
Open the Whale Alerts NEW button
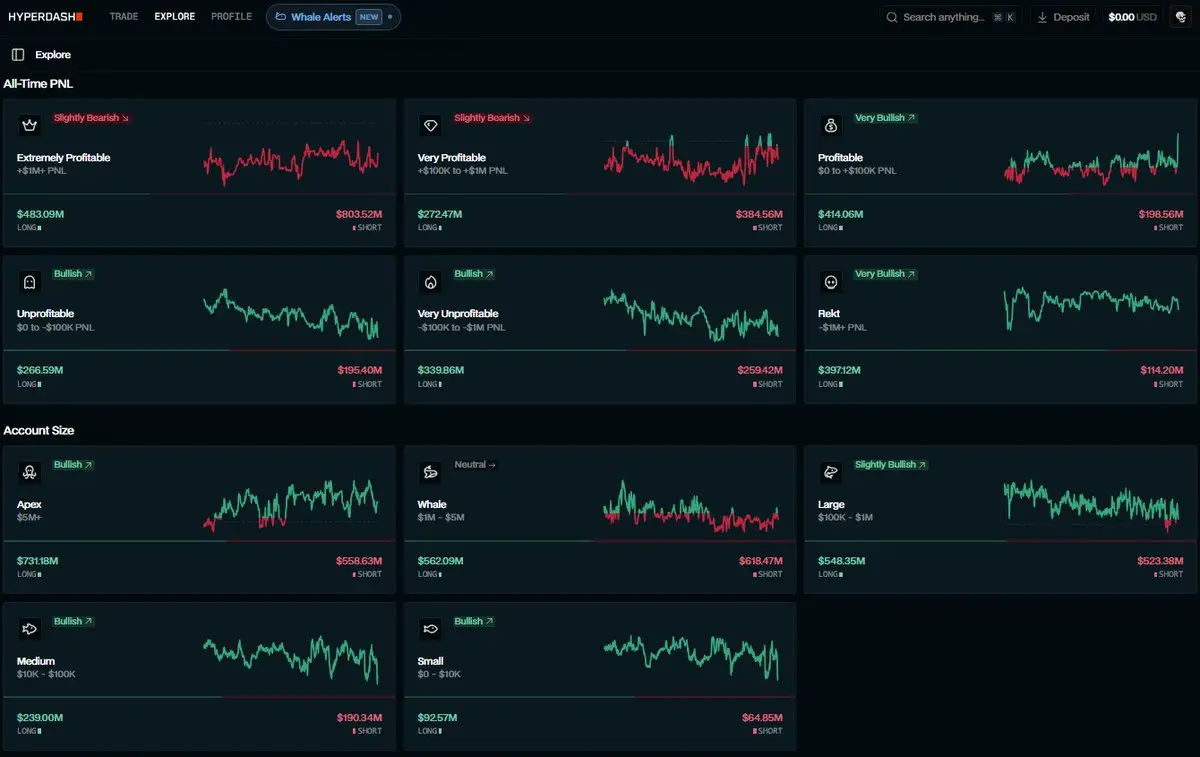point(333,17)
